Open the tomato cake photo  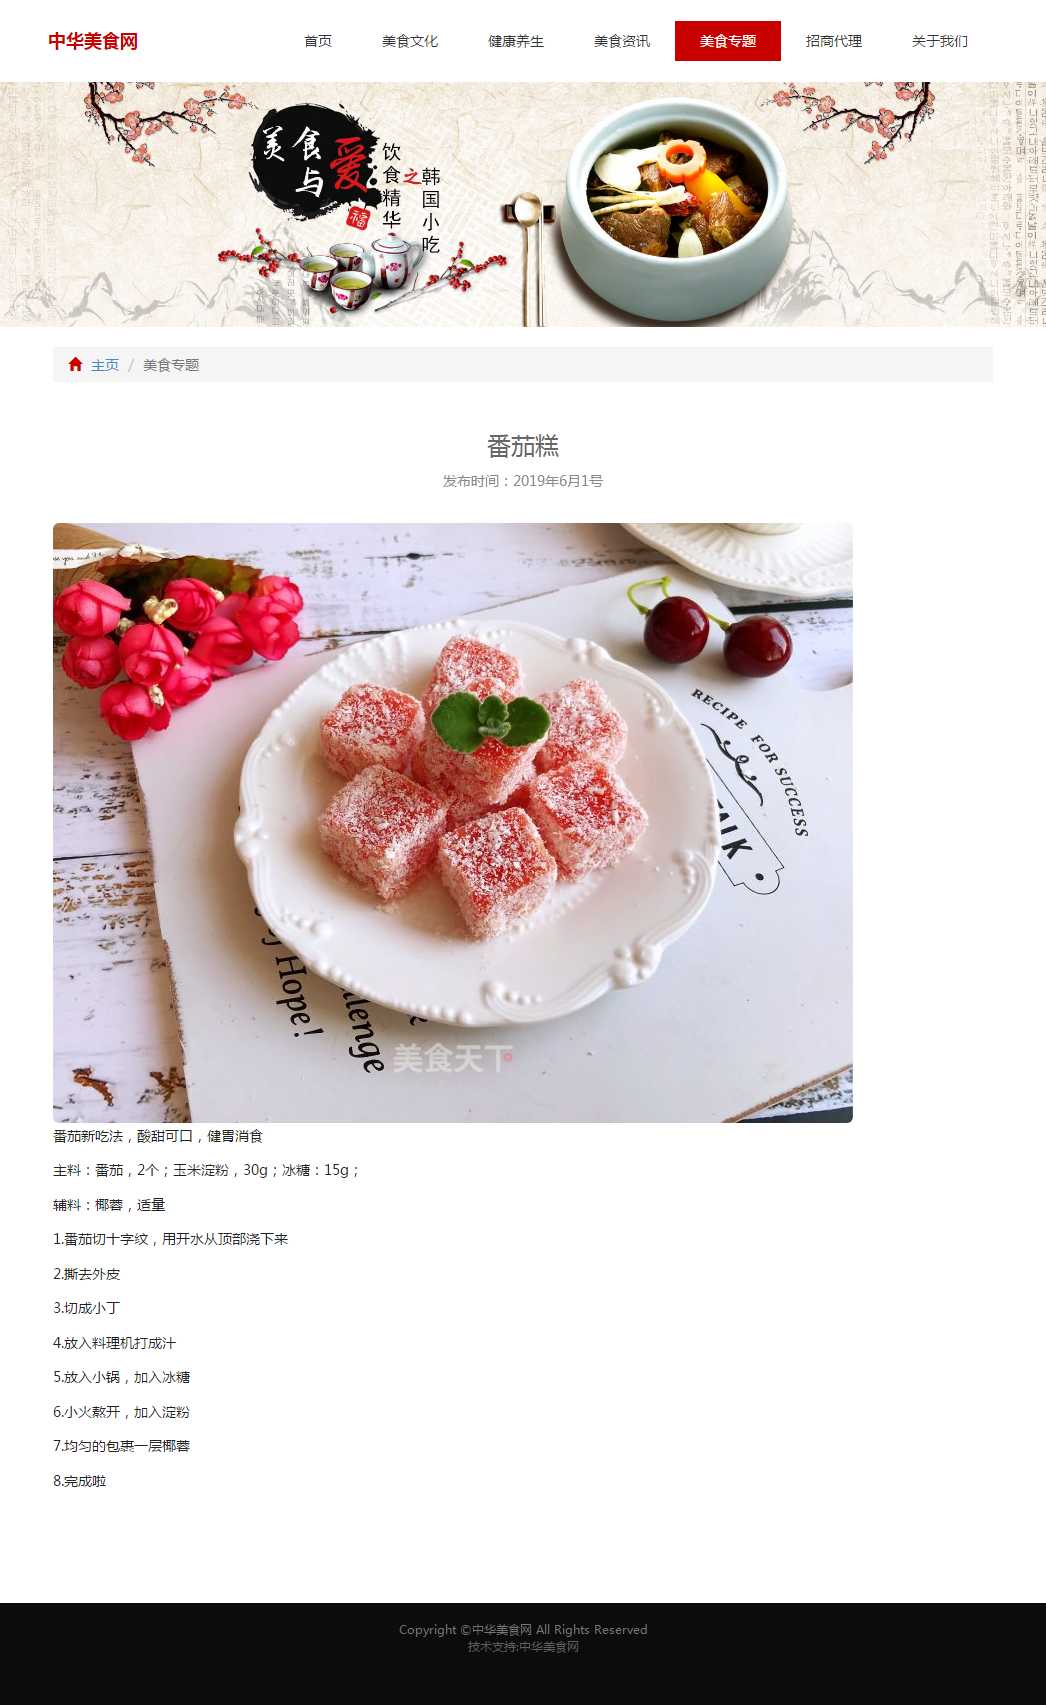[x=453, y=823]
